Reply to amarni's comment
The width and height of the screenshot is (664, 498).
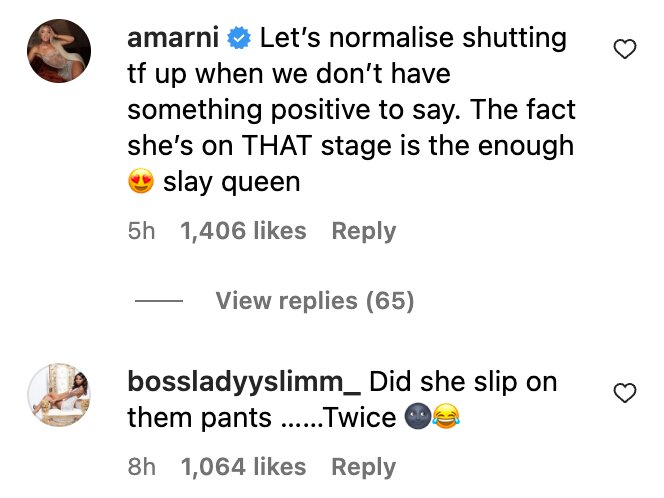[x=363, y=231]
